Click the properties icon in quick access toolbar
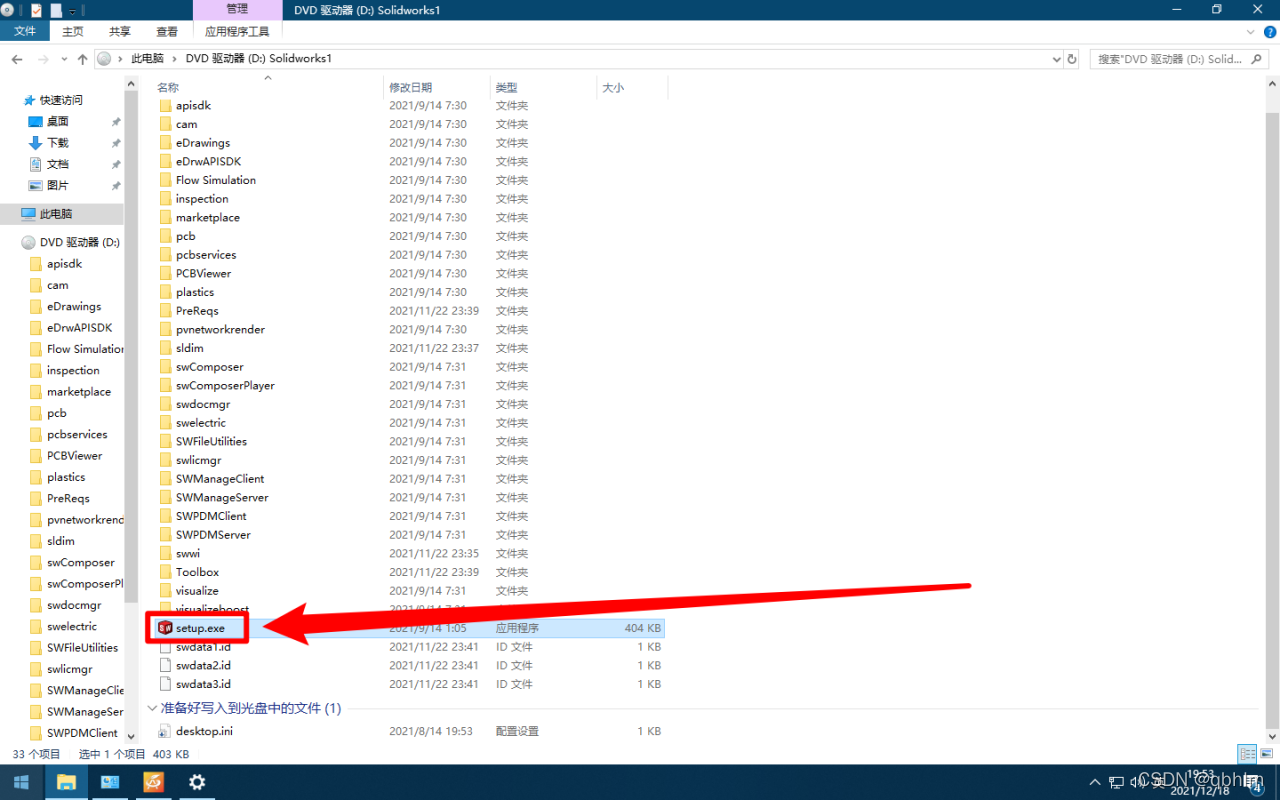Screen dimensions: 1280x800 (x=37, y=10)
